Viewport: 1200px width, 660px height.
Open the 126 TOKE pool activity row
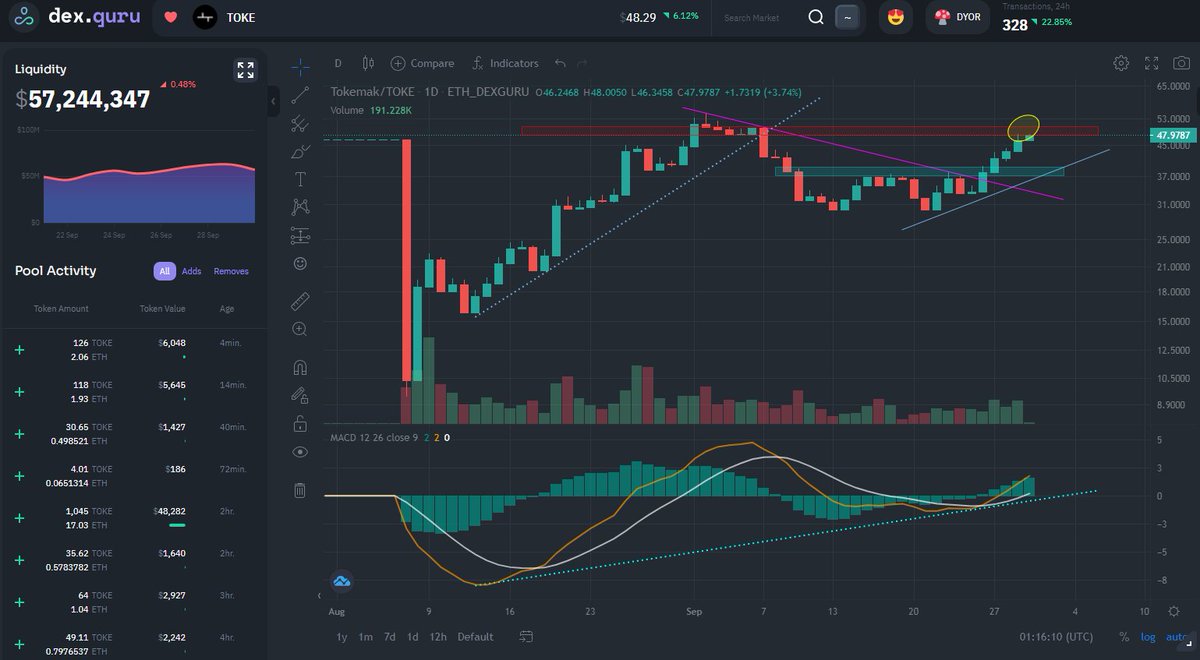(135, 349)
